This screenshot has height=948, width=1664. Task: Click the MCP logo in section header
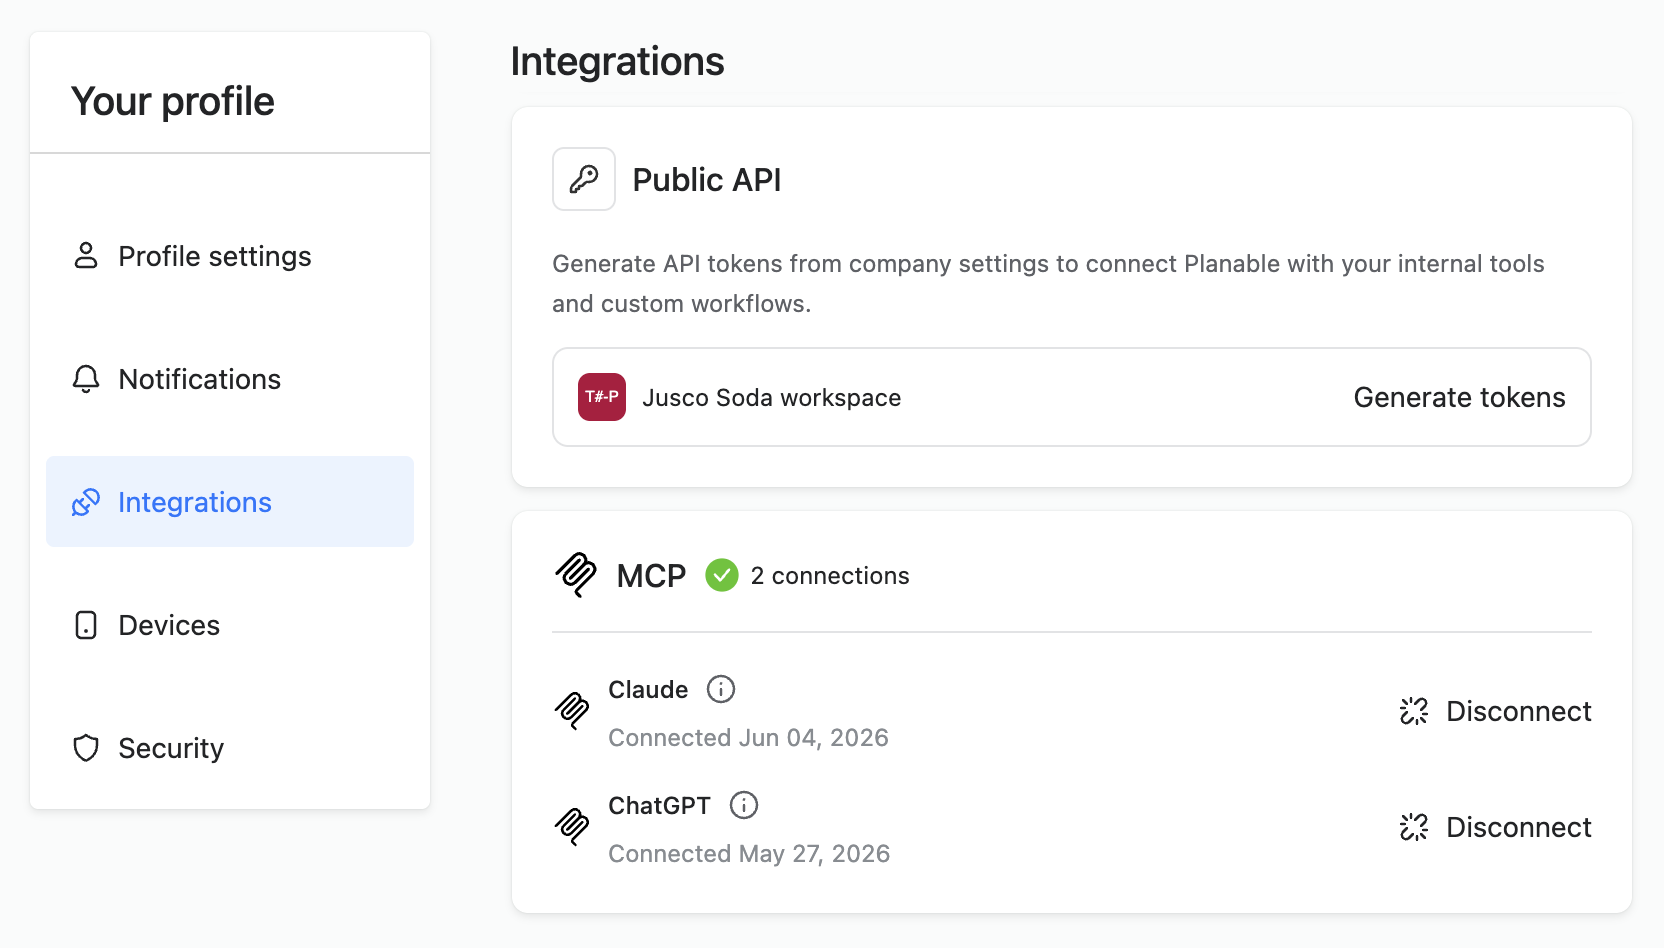pos(576,575)
